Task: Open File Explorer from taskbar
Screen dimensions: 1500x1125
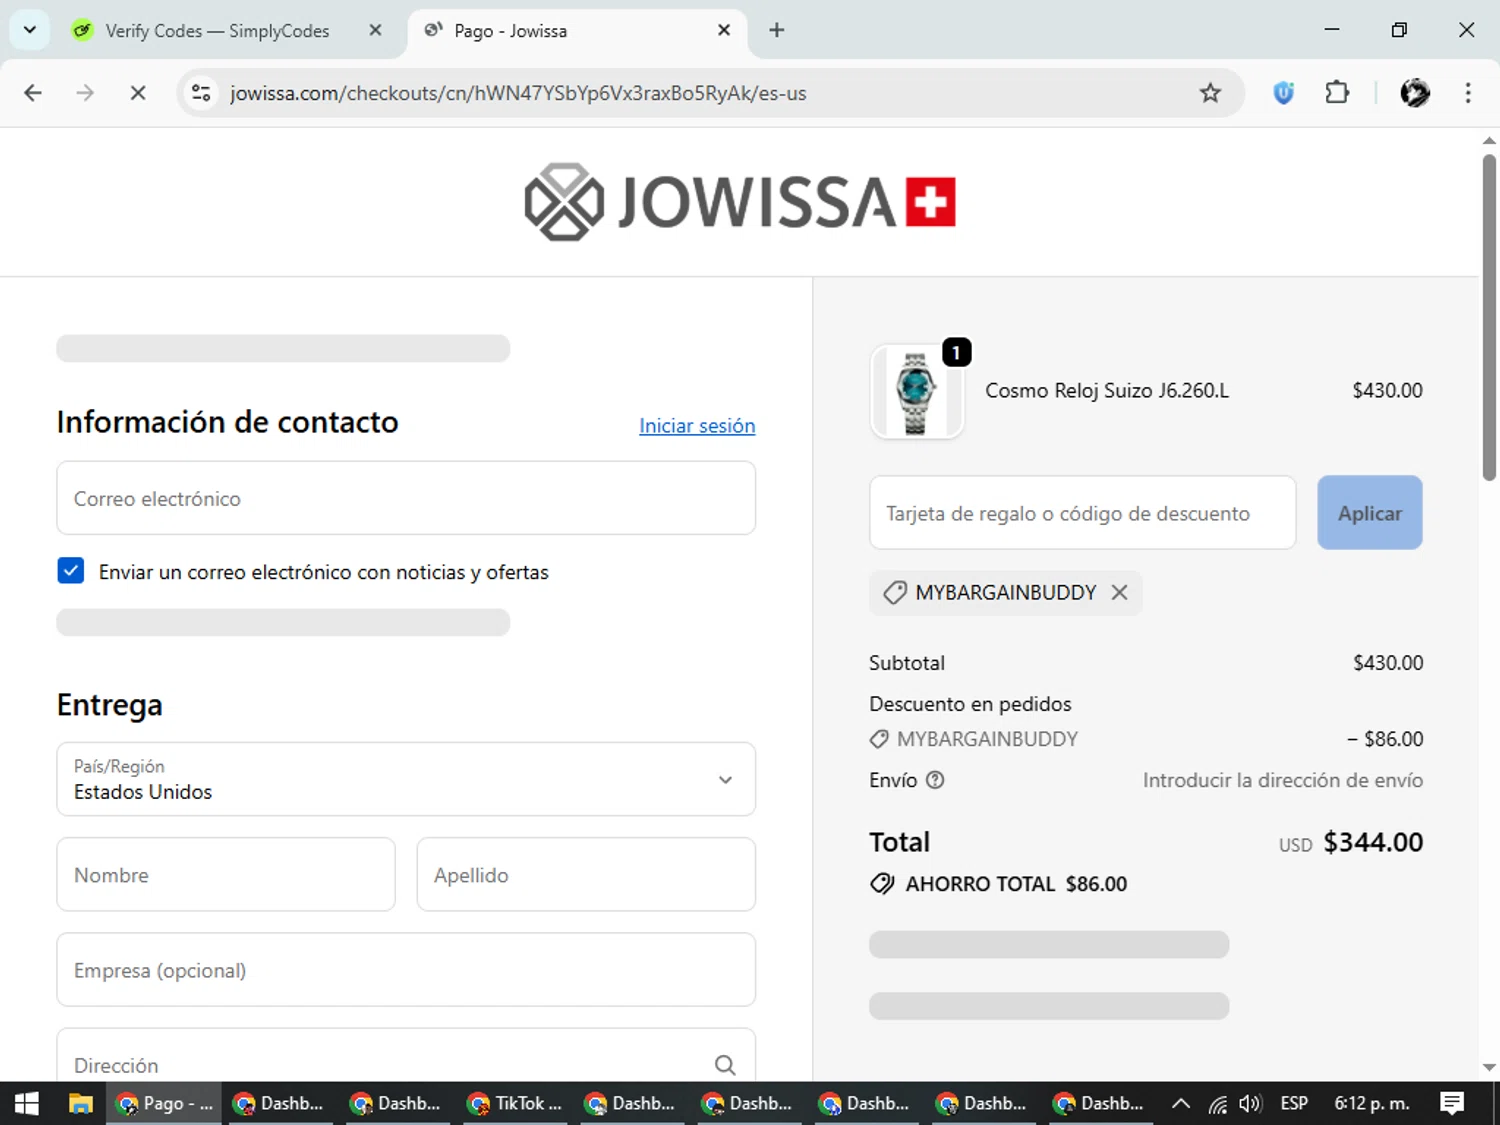Action: (x=80, y=1103)
